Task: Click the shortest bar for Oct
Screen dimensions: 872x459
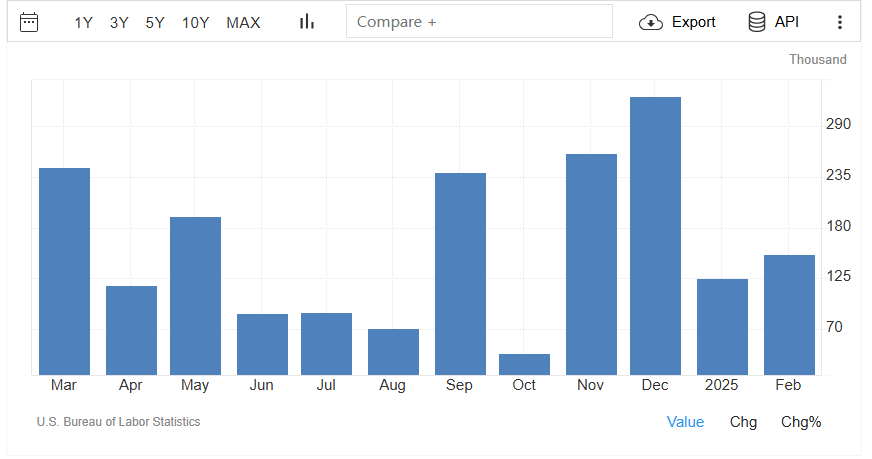Action: coord(524,364)
